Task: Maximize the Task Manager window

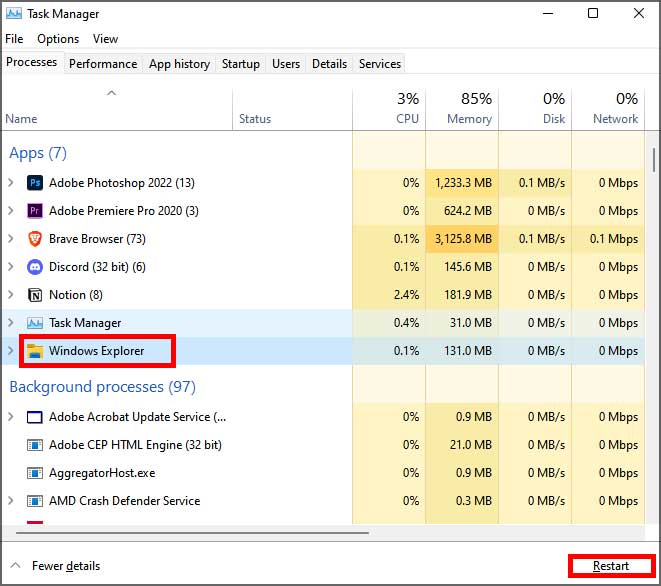Action: tap(593, 13)
